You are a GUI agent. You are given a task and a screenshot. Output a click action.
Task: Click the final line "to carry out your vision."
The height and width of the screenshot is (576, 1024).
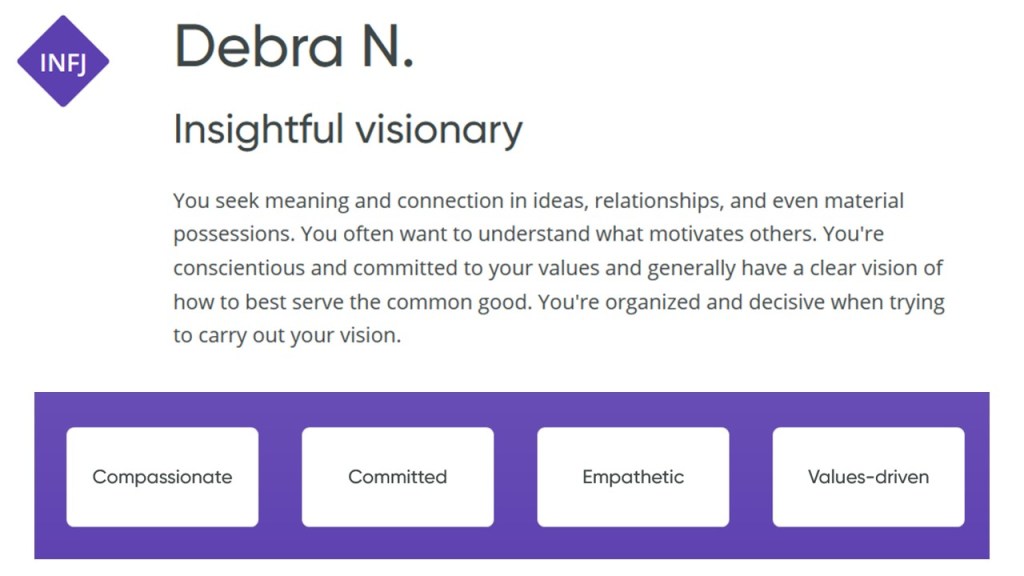[286, 336]
